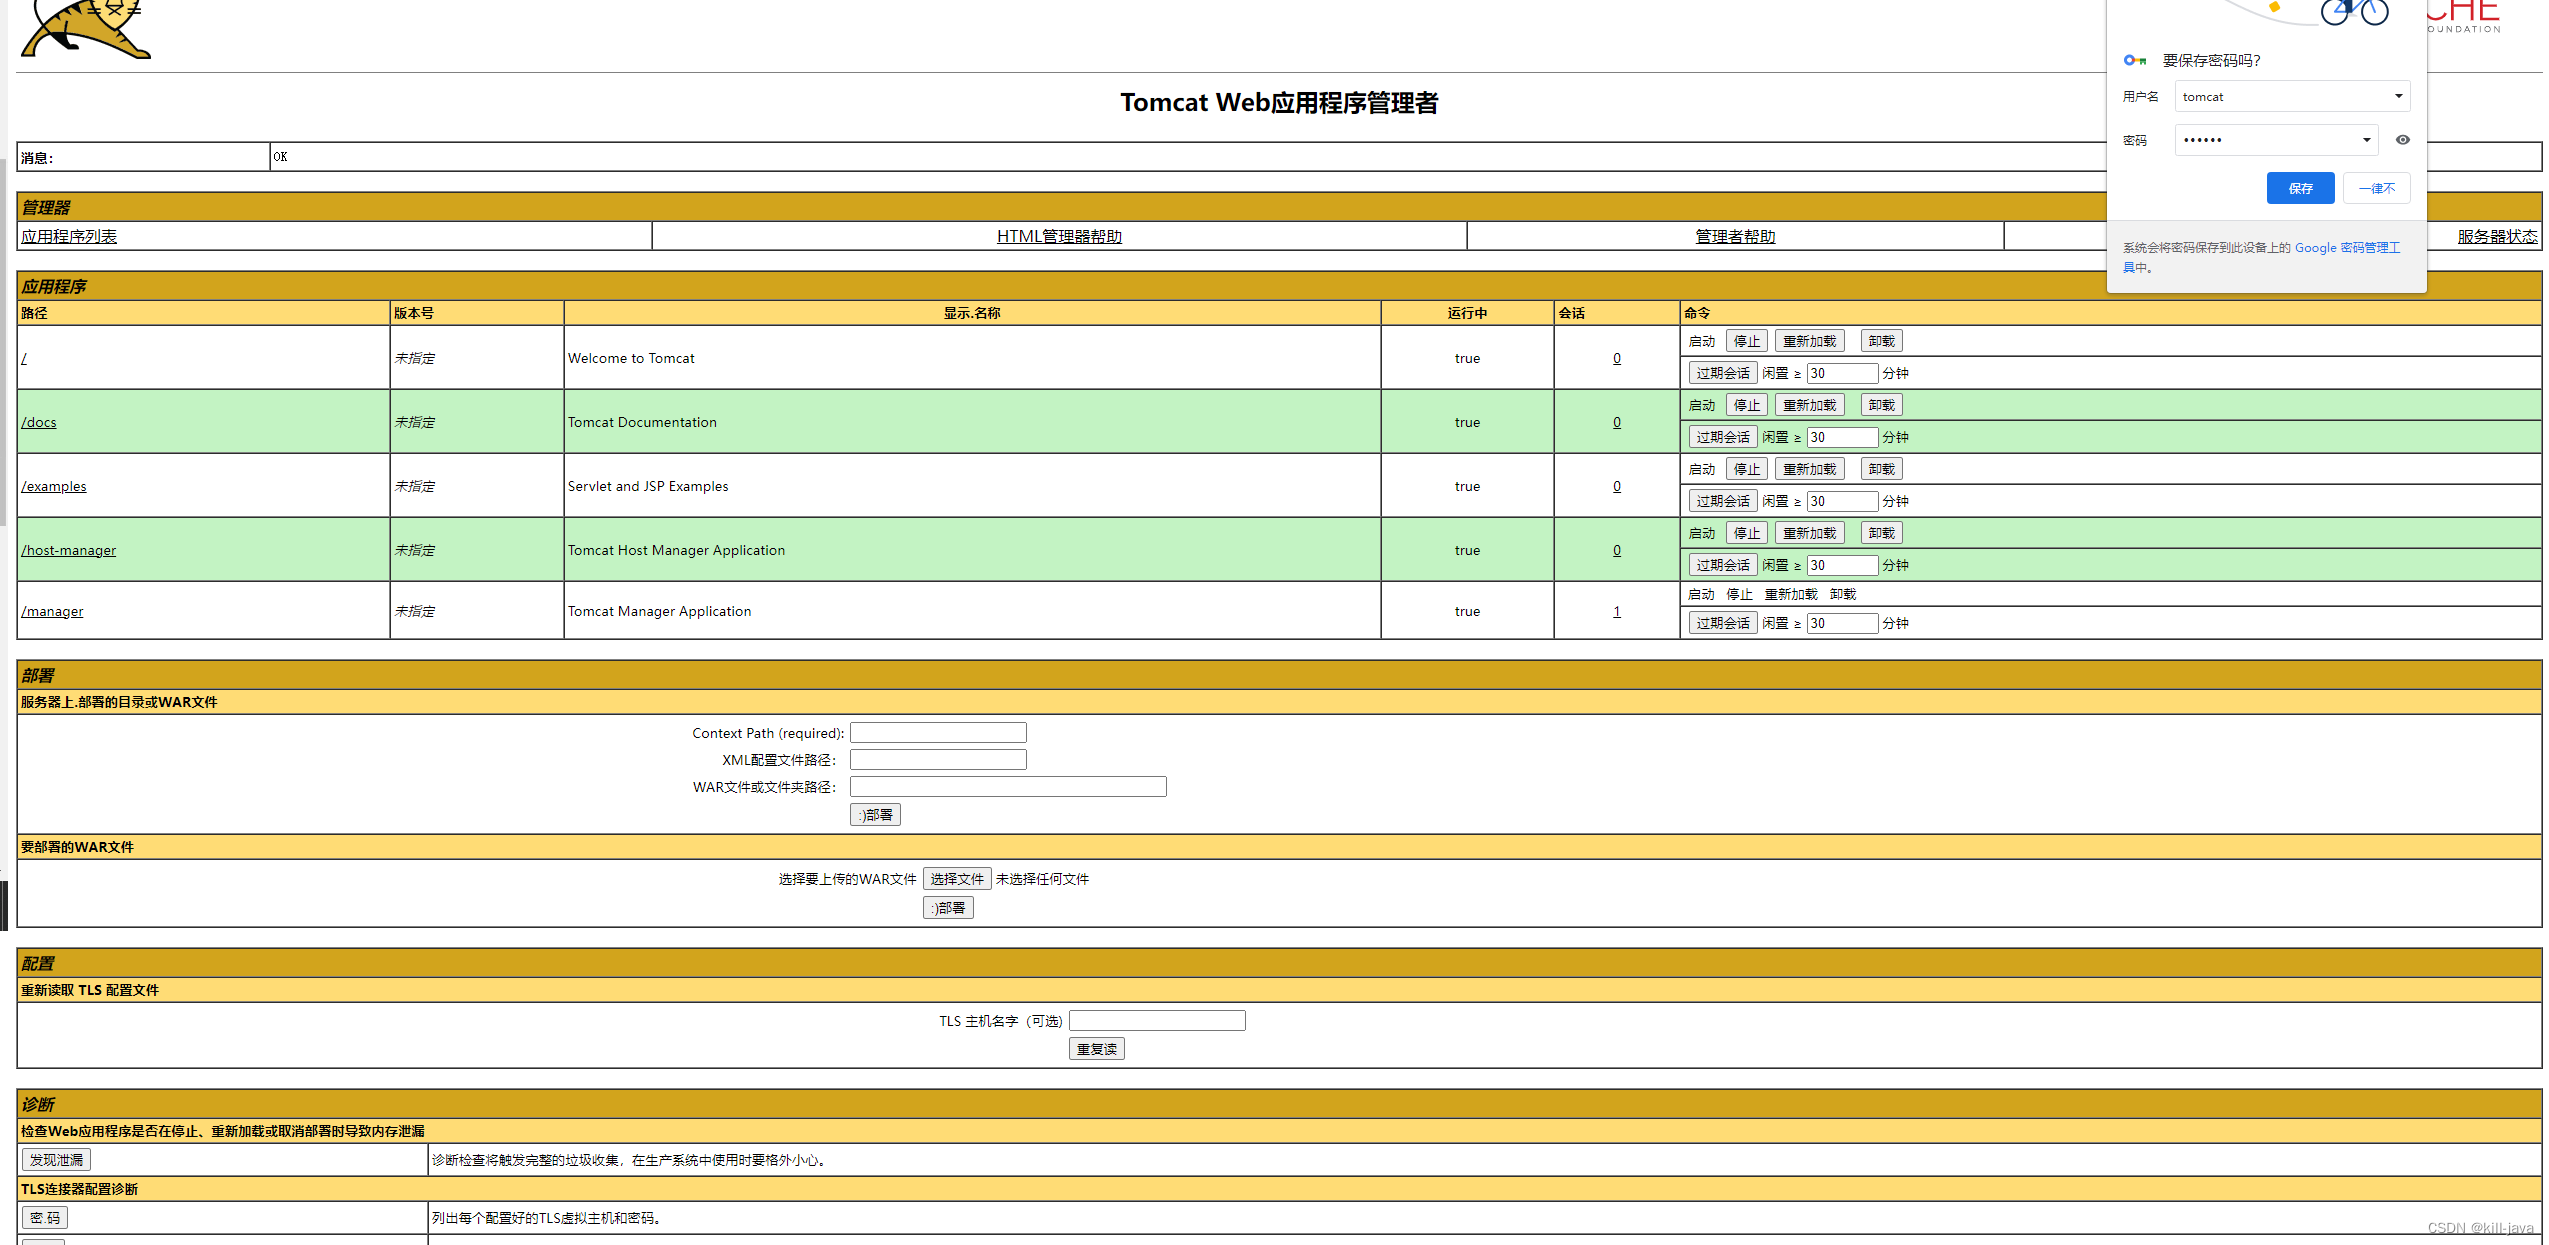Viewport: 2549px width, 1245px height.
Task: Click the TLS 主机名字 input field
Action: 1157,1021
